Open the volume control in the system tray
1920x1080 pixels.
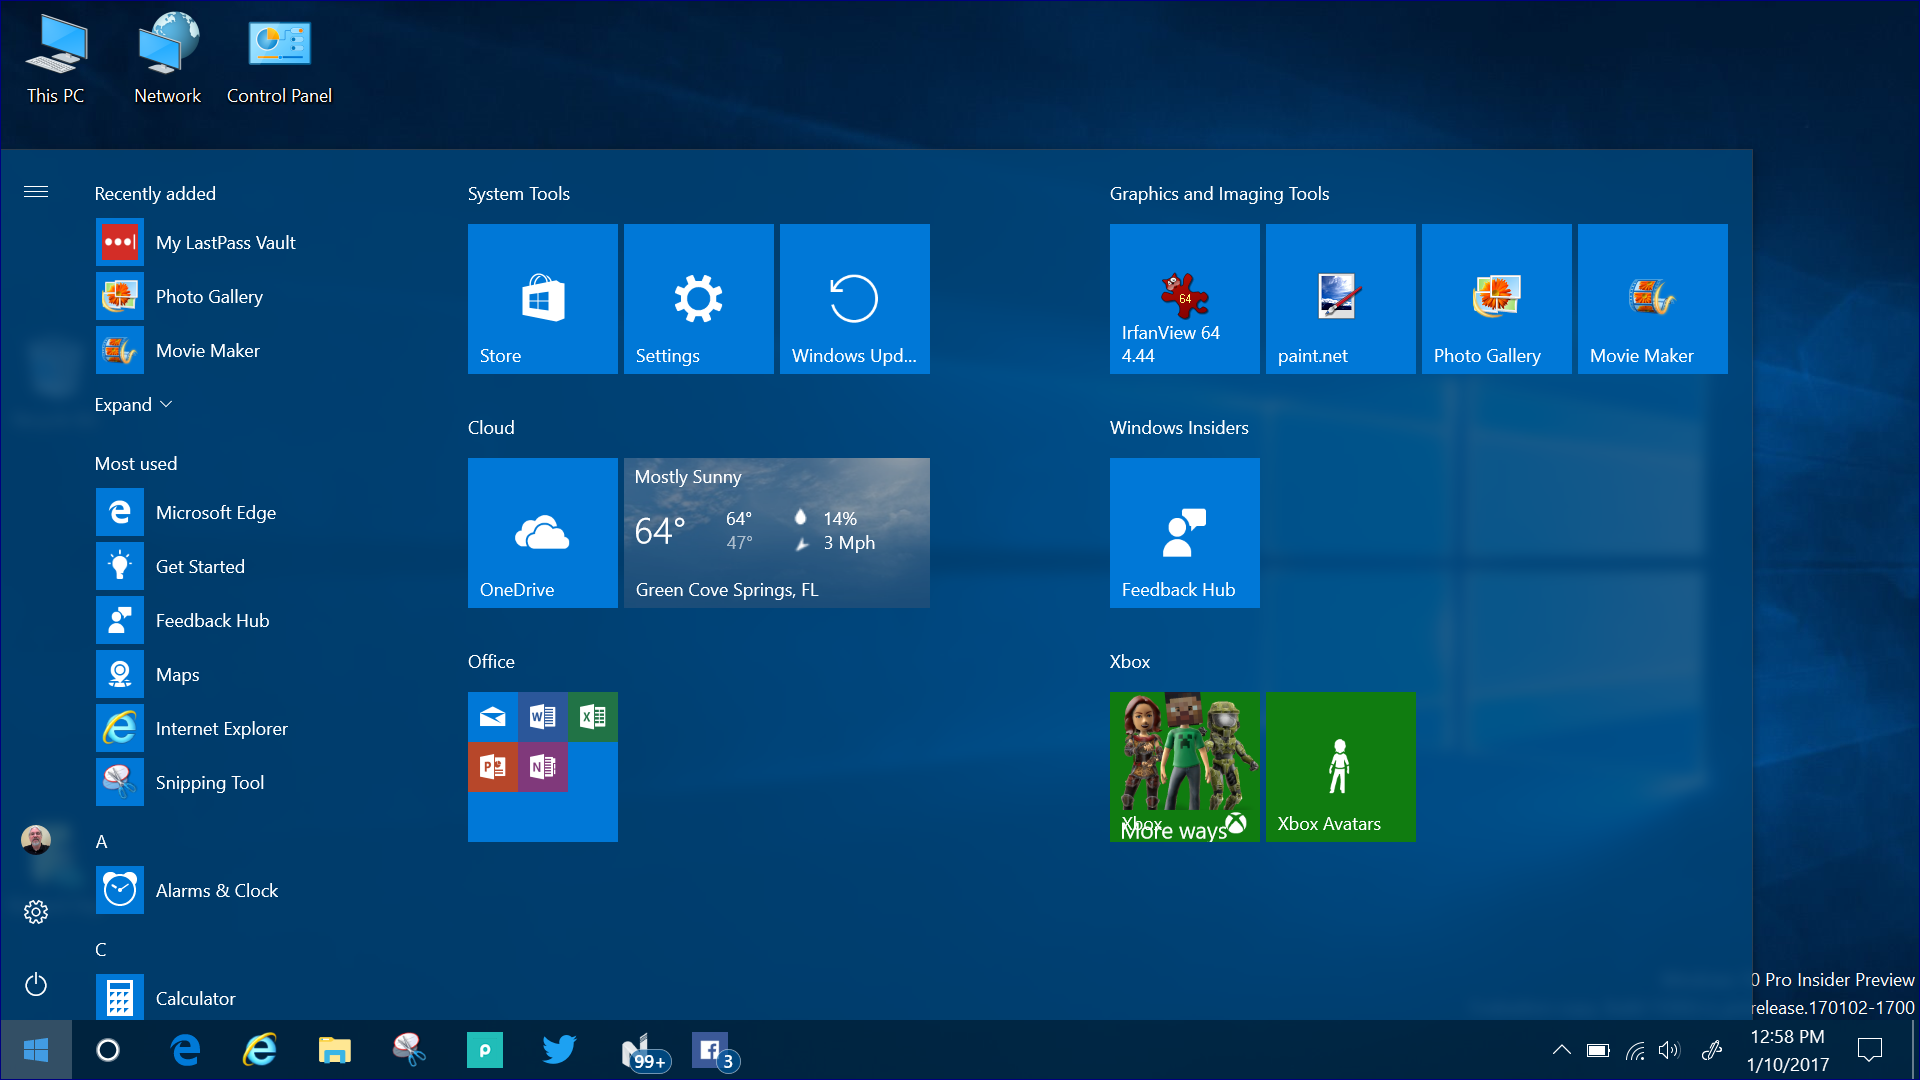pyautogui.click(x=1668, y=1050)
